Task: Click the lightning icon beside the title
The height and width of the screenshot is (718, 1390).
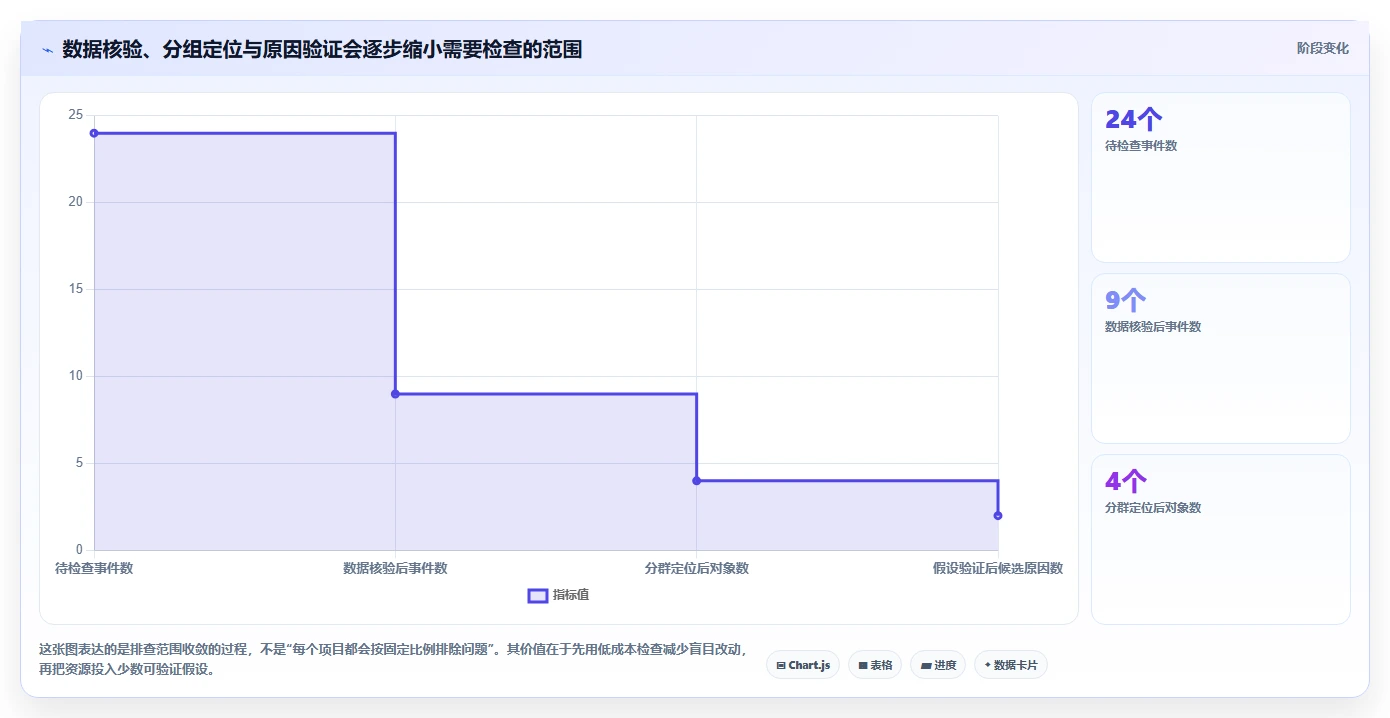Action: [x=47, y=50]
